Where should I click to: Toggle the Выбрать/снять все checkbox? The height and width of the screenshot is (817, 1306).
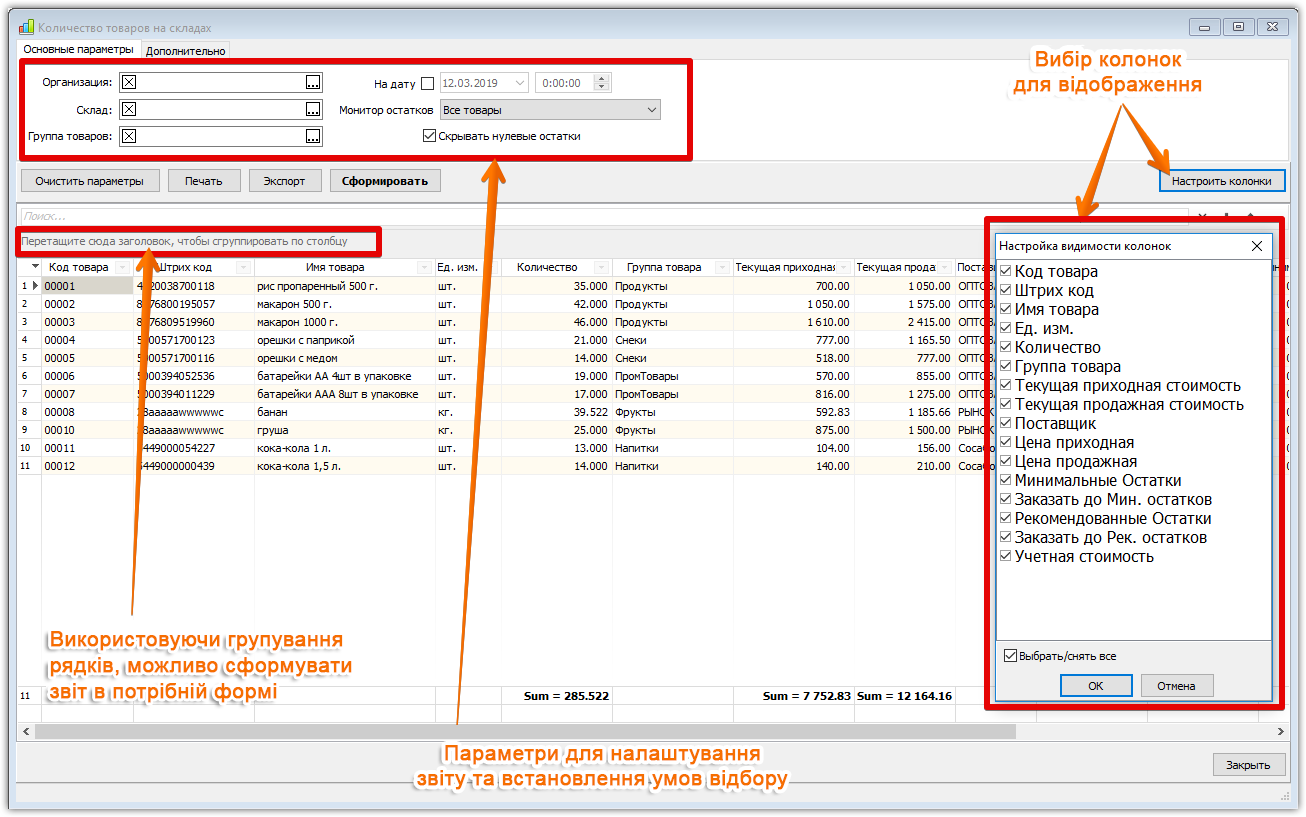tap(1010, 656)
